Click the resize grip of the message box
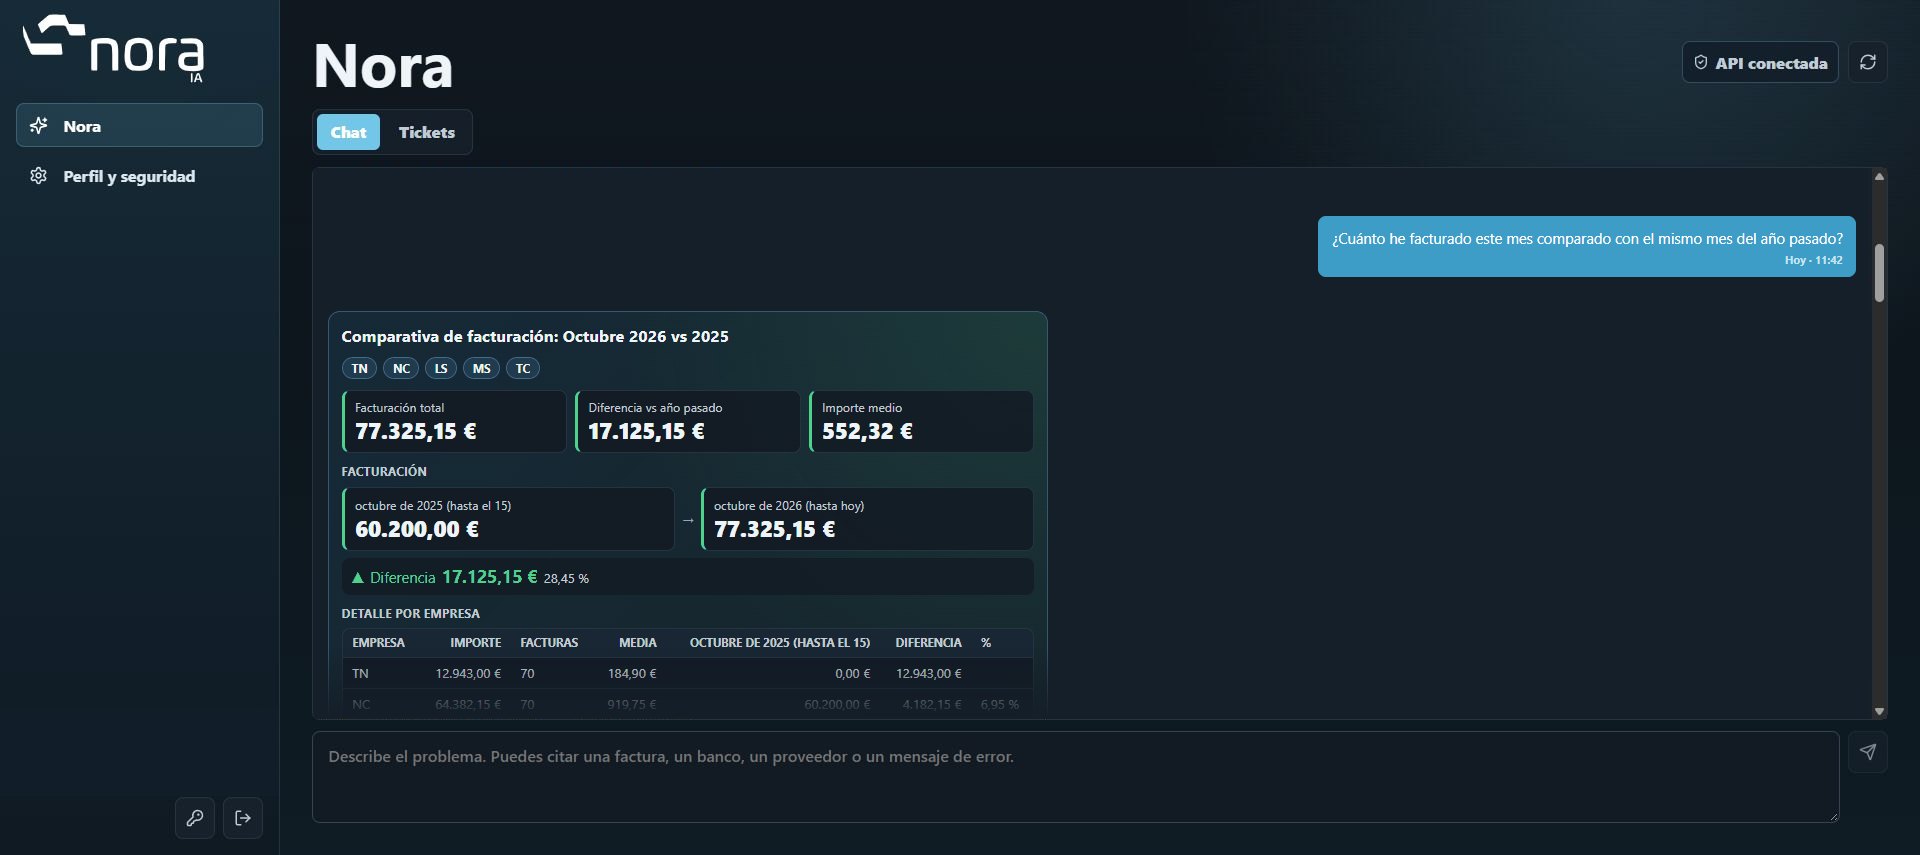Viewport: 1920px width, 855px height. [1832, 816]
